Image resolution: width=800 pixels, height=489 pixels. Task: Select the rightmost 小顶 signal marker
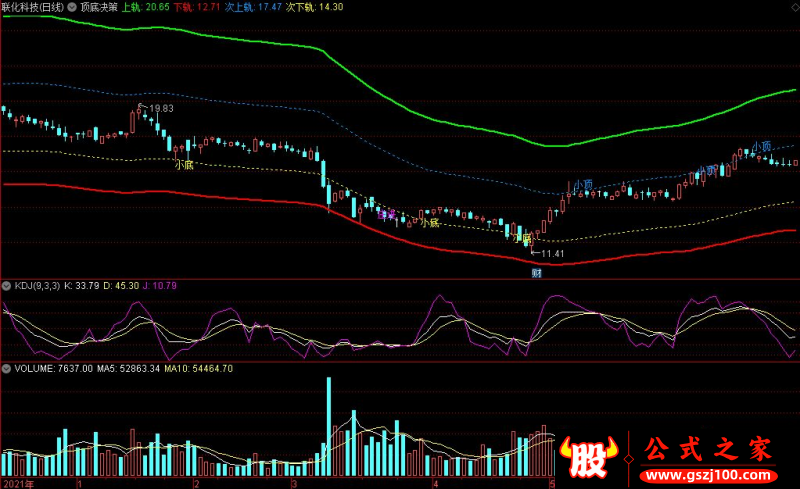761,146
